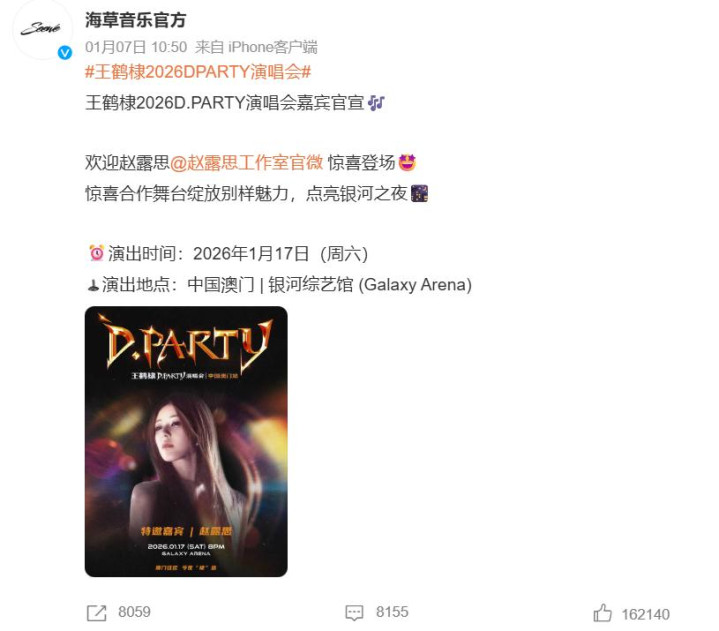Click the 01月07日 10:50 timestamp
Image resolution: width=719 pixels, height=631 pixels.
click(136, 47)
